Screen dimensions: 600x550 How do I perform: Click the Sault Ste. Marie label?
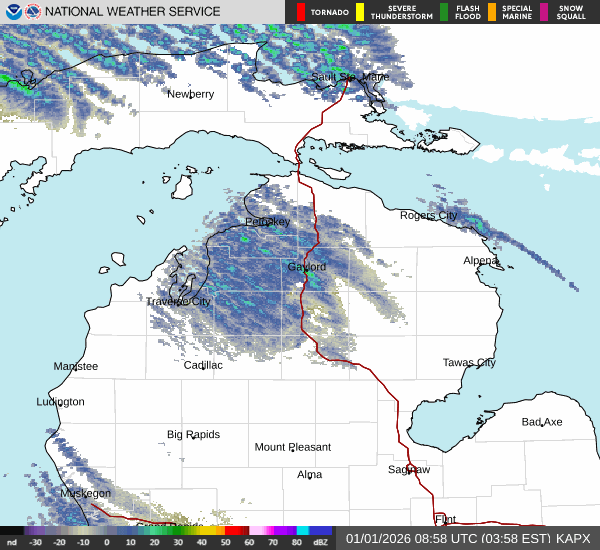(x=349, y=77)
